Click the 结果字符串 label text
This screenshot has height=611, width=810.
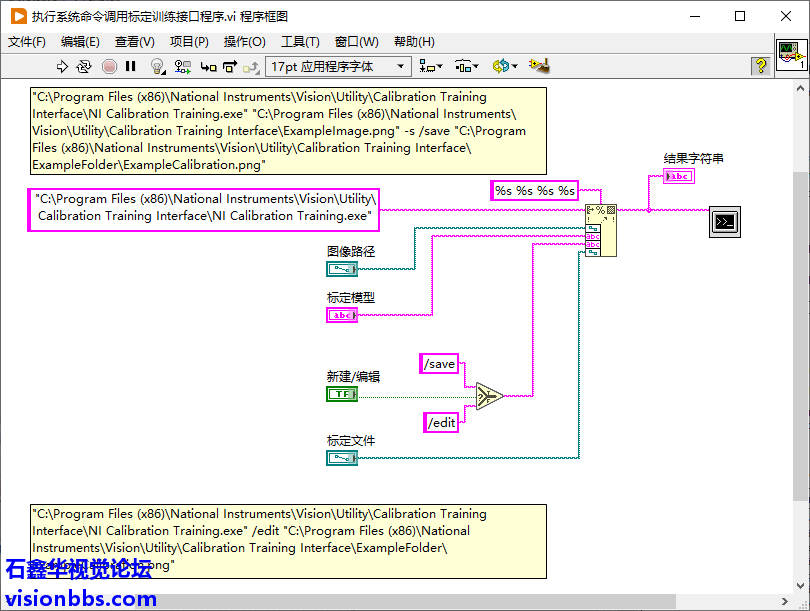(x=693, y=159)
